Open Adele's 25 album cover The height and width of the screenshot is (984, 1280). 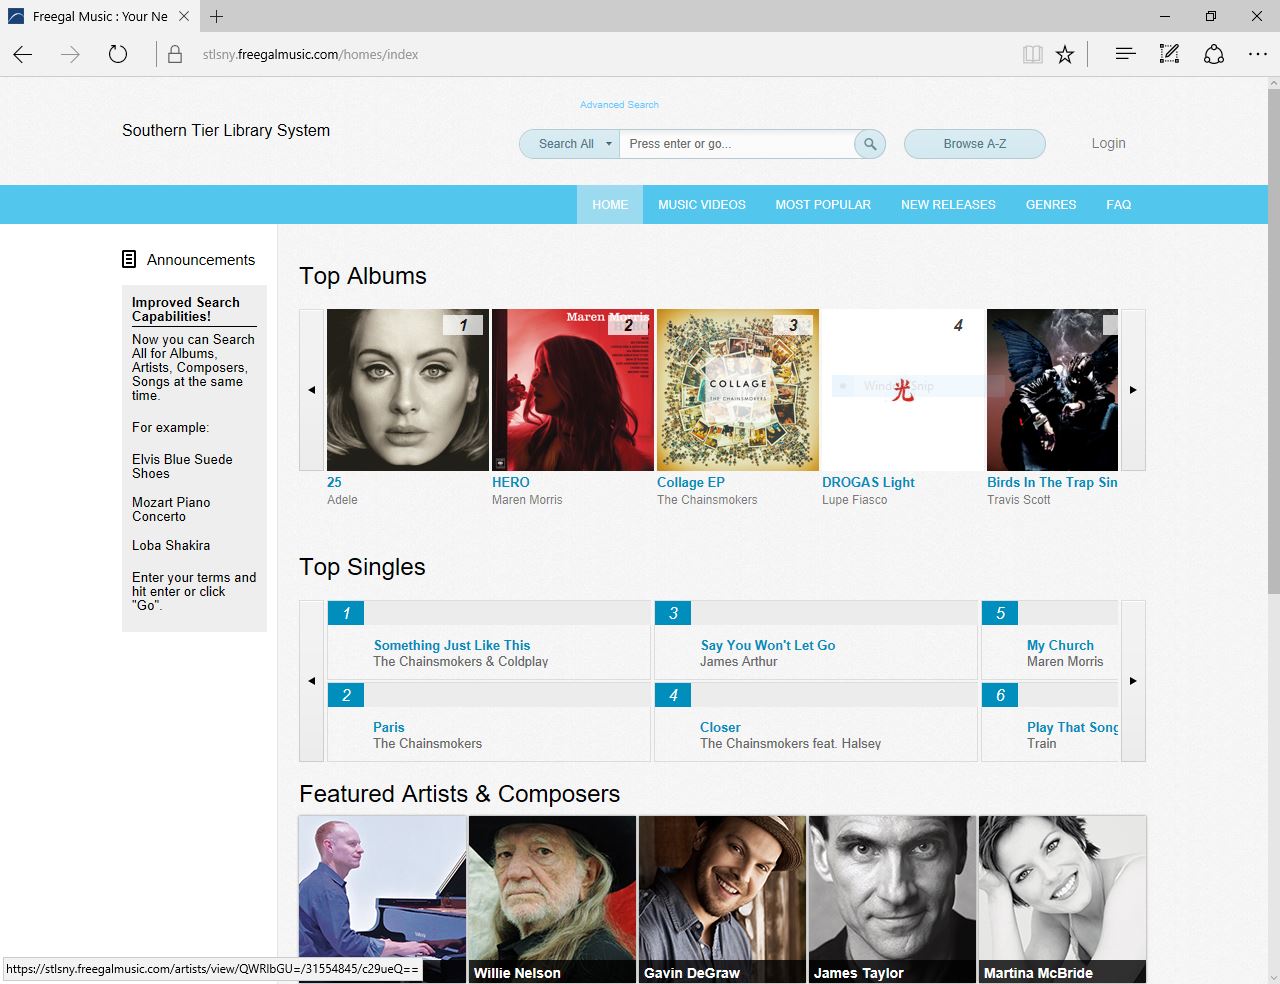(x=407, y=390)
